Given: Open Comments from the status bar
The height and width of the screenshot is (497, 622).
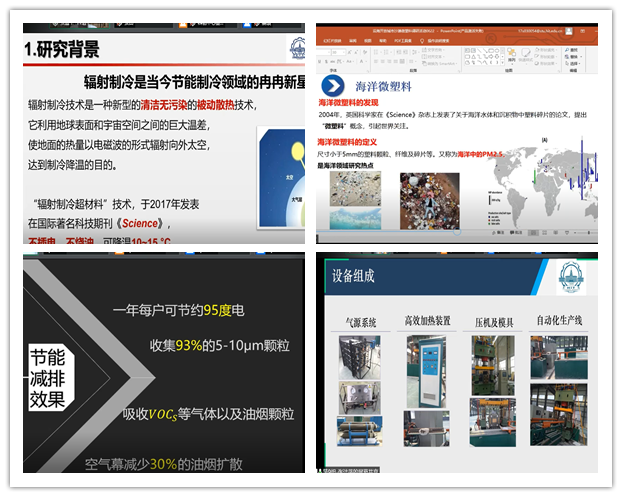Looking at the screenshot, I should (516, 232).
